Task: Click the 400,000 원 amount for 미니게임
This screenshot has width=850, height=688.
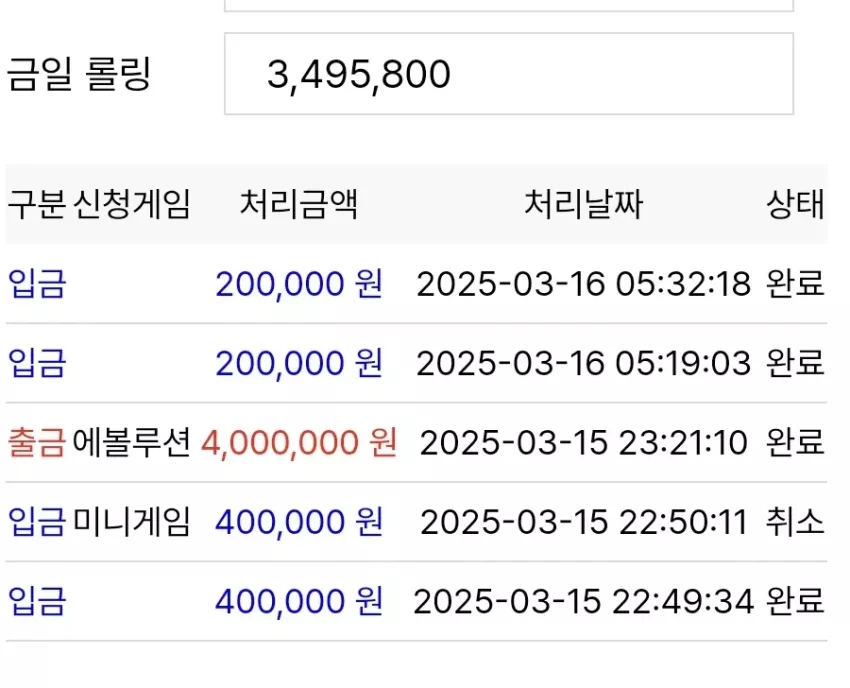Action: [x=299, y=522]
